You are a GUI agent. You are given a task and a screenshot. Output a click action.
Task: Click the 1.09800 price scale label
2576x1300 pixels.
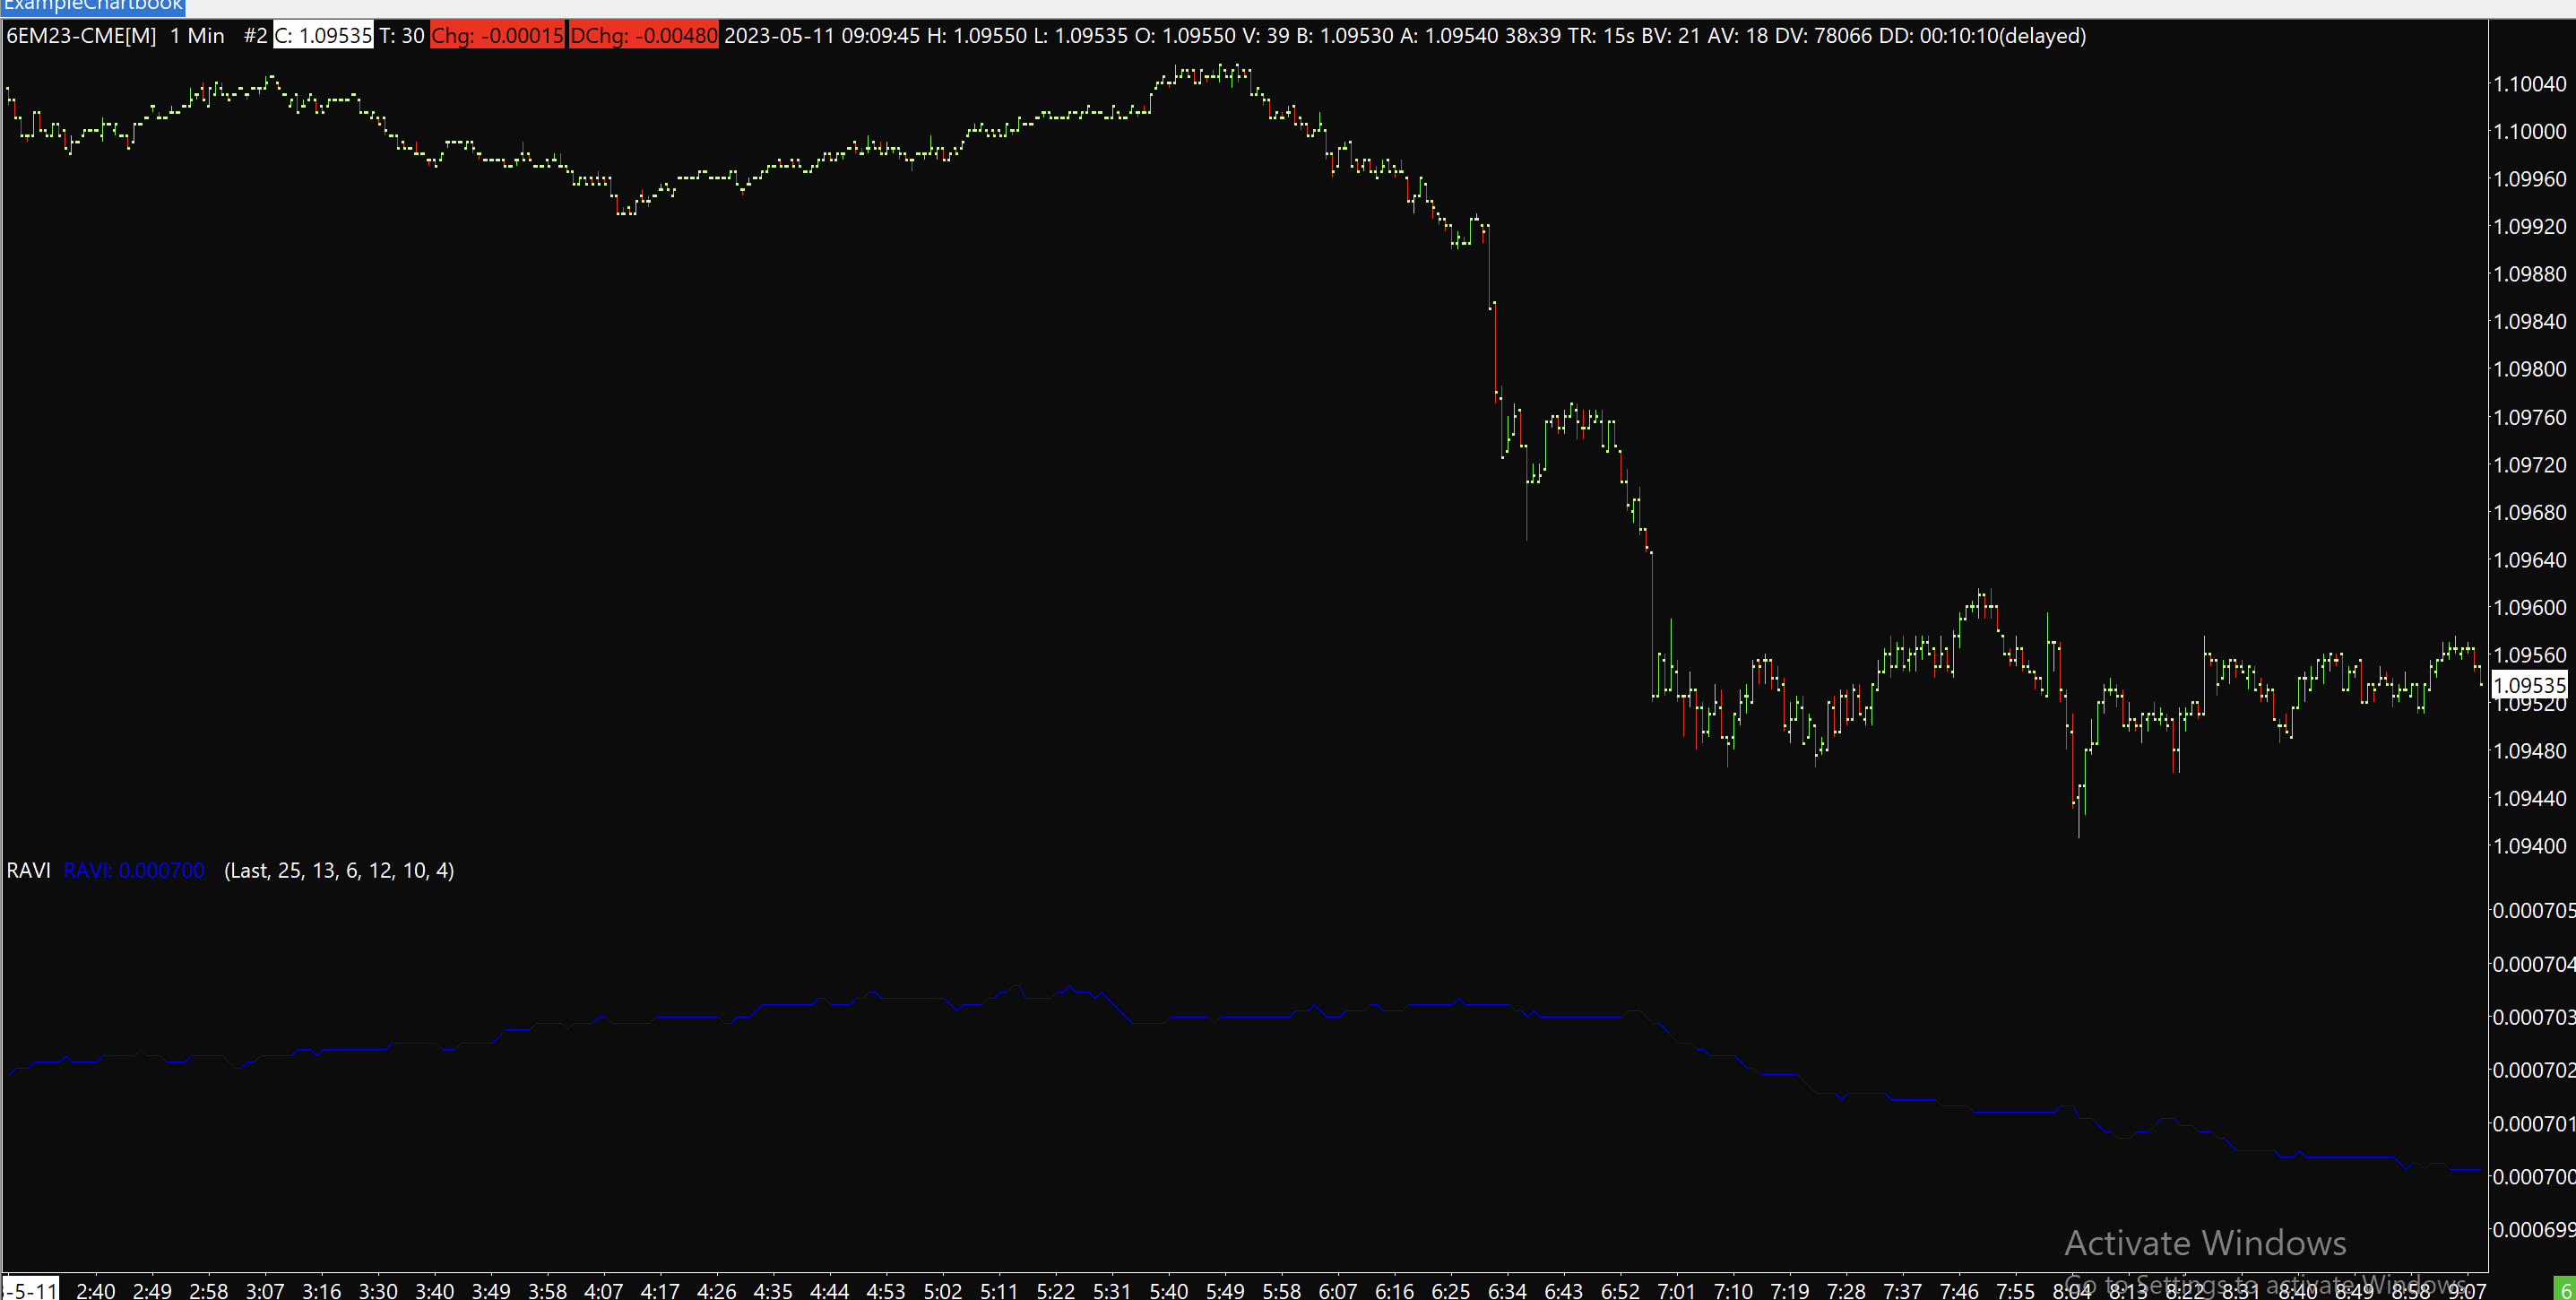pos(2529,369)
